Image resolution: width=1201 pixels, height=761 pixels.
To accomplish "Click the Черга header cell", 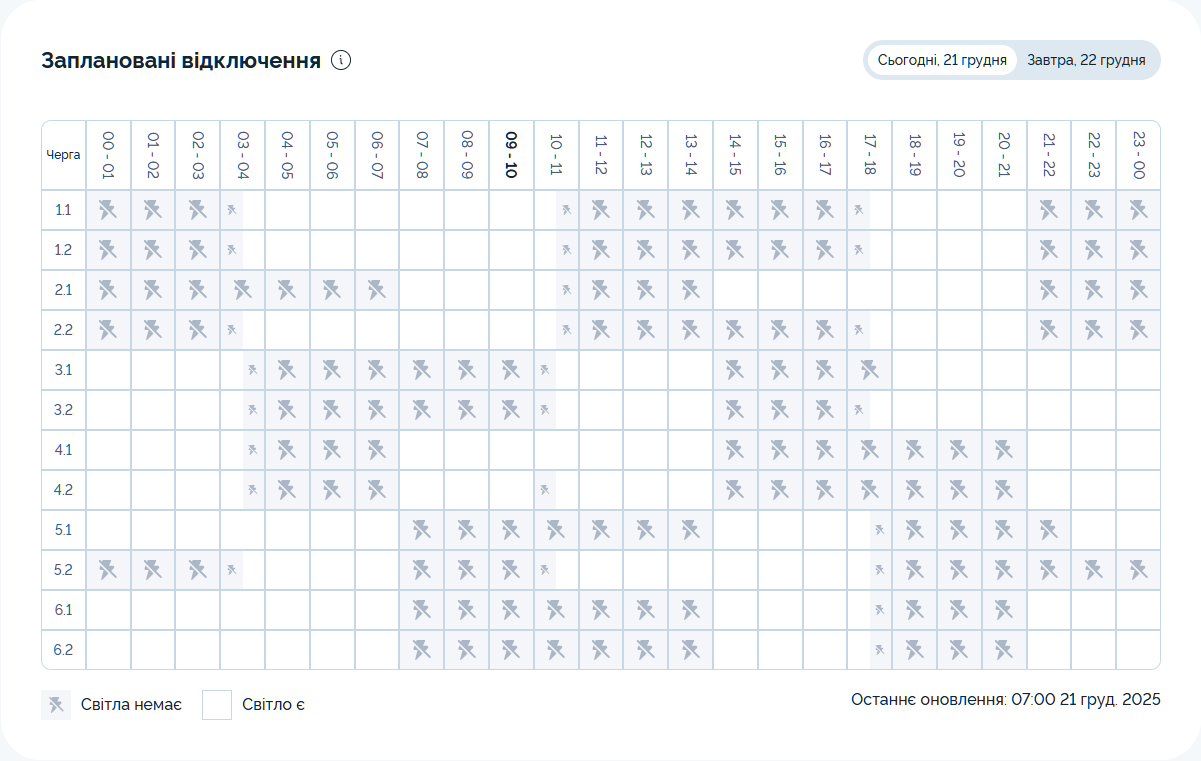I will (64, 155).
